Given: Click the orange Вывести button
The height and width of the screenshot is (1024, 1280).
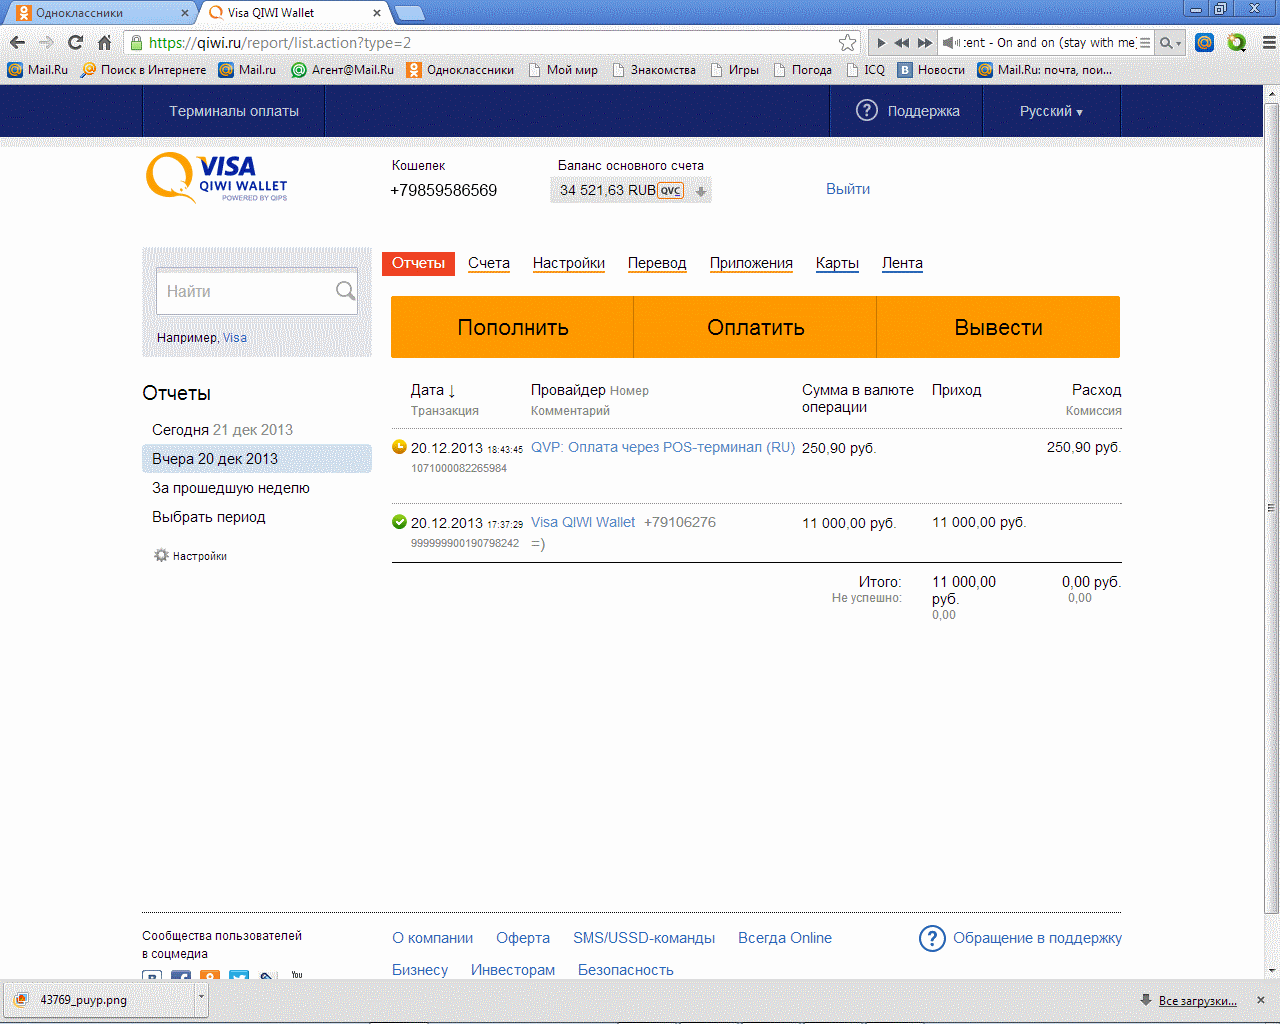Looking at the screenshot, I should click(x=998, y=327).
